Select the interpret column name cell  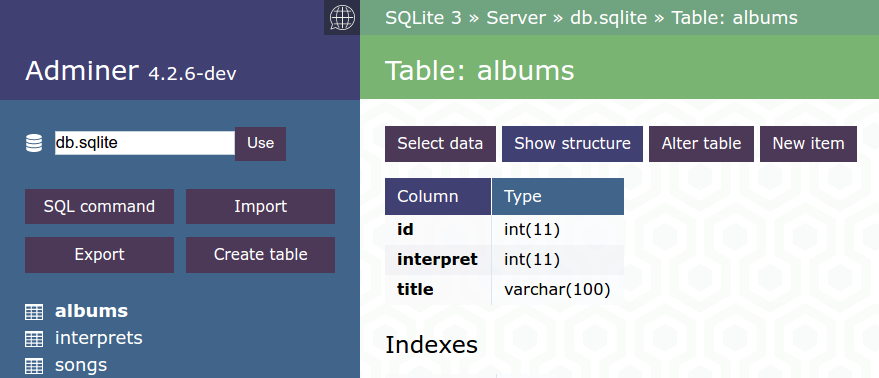(438, 260)
